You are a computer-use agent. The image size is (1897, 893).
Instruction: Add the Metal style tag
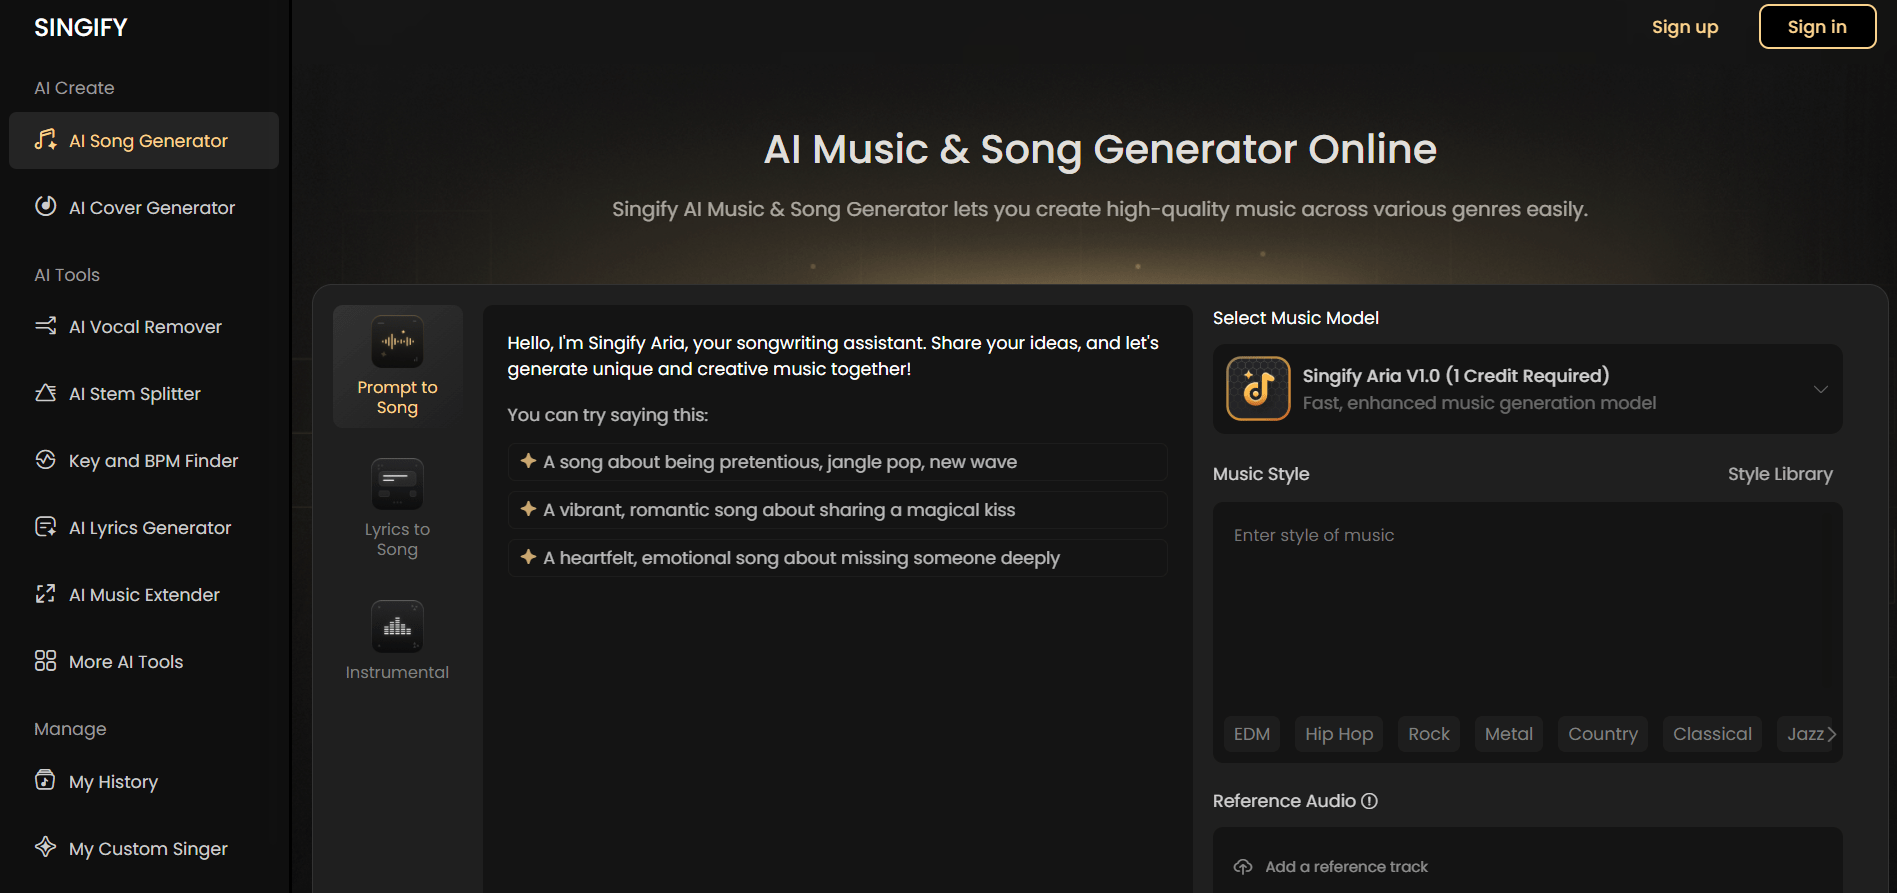[1509, 734]
